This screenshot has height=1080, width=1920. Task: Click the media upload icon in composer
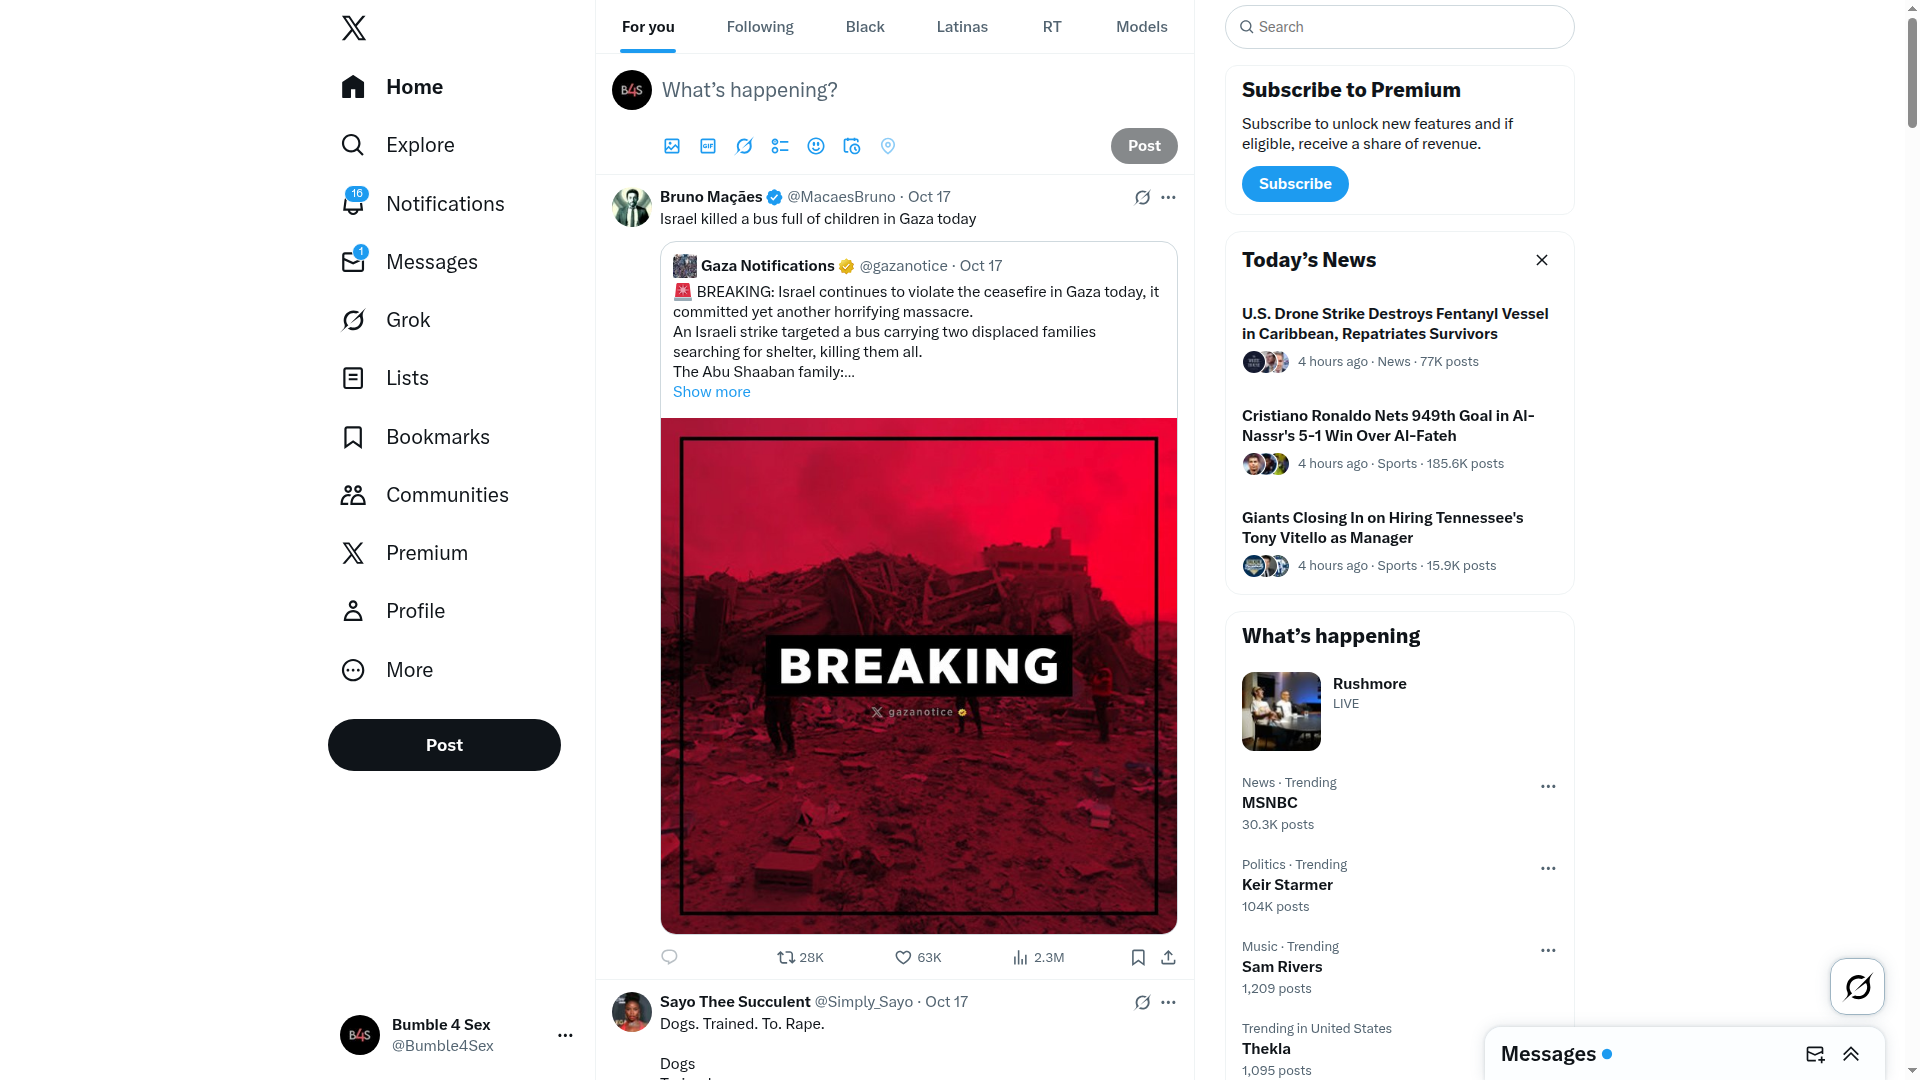tap(672, 146)
